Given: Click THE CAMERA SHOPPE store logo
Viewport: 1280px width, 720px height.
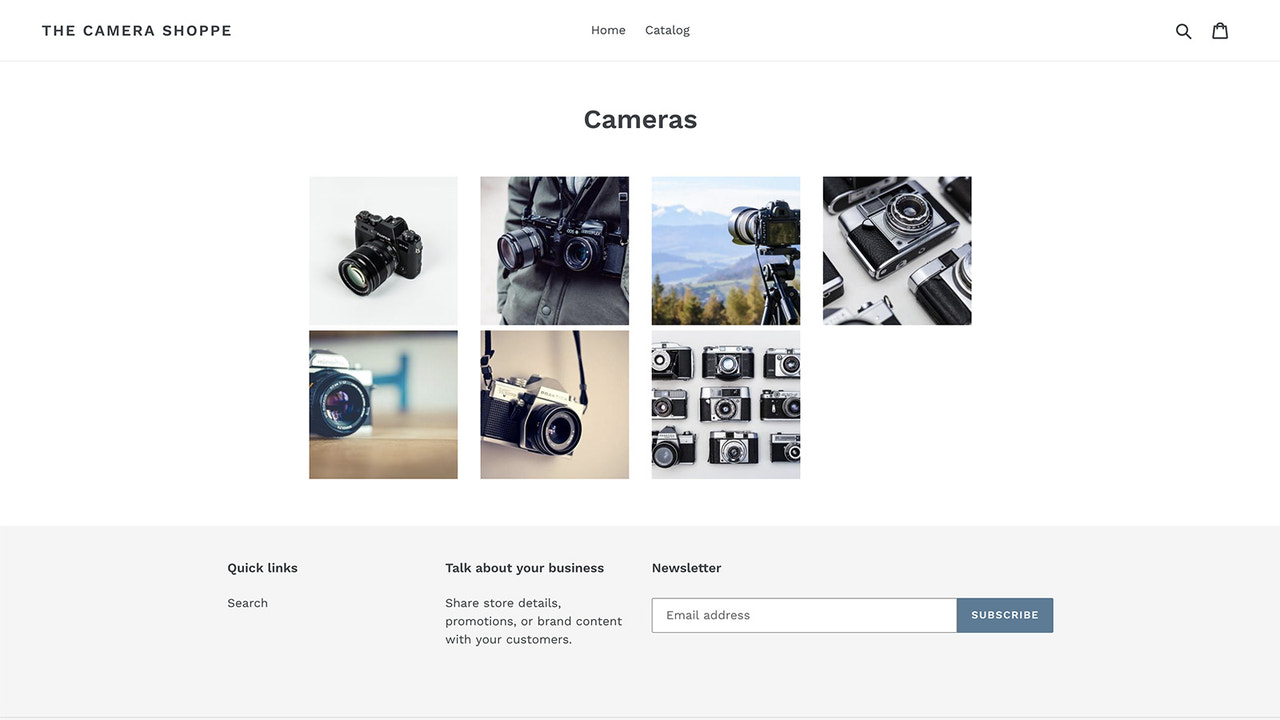Looking at the screenshot, I should [x=136, y=30].
